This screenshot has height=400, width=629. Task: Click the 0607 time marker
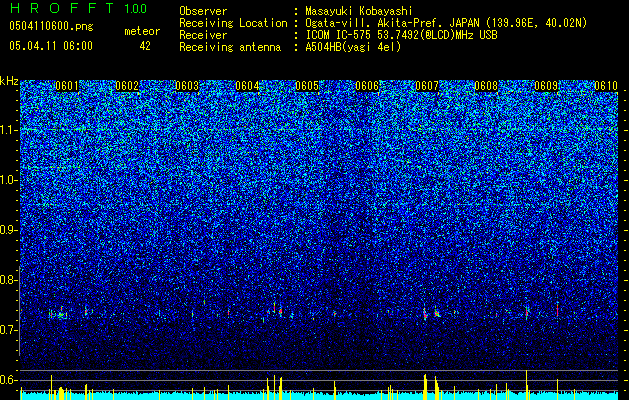click(427, 86)
